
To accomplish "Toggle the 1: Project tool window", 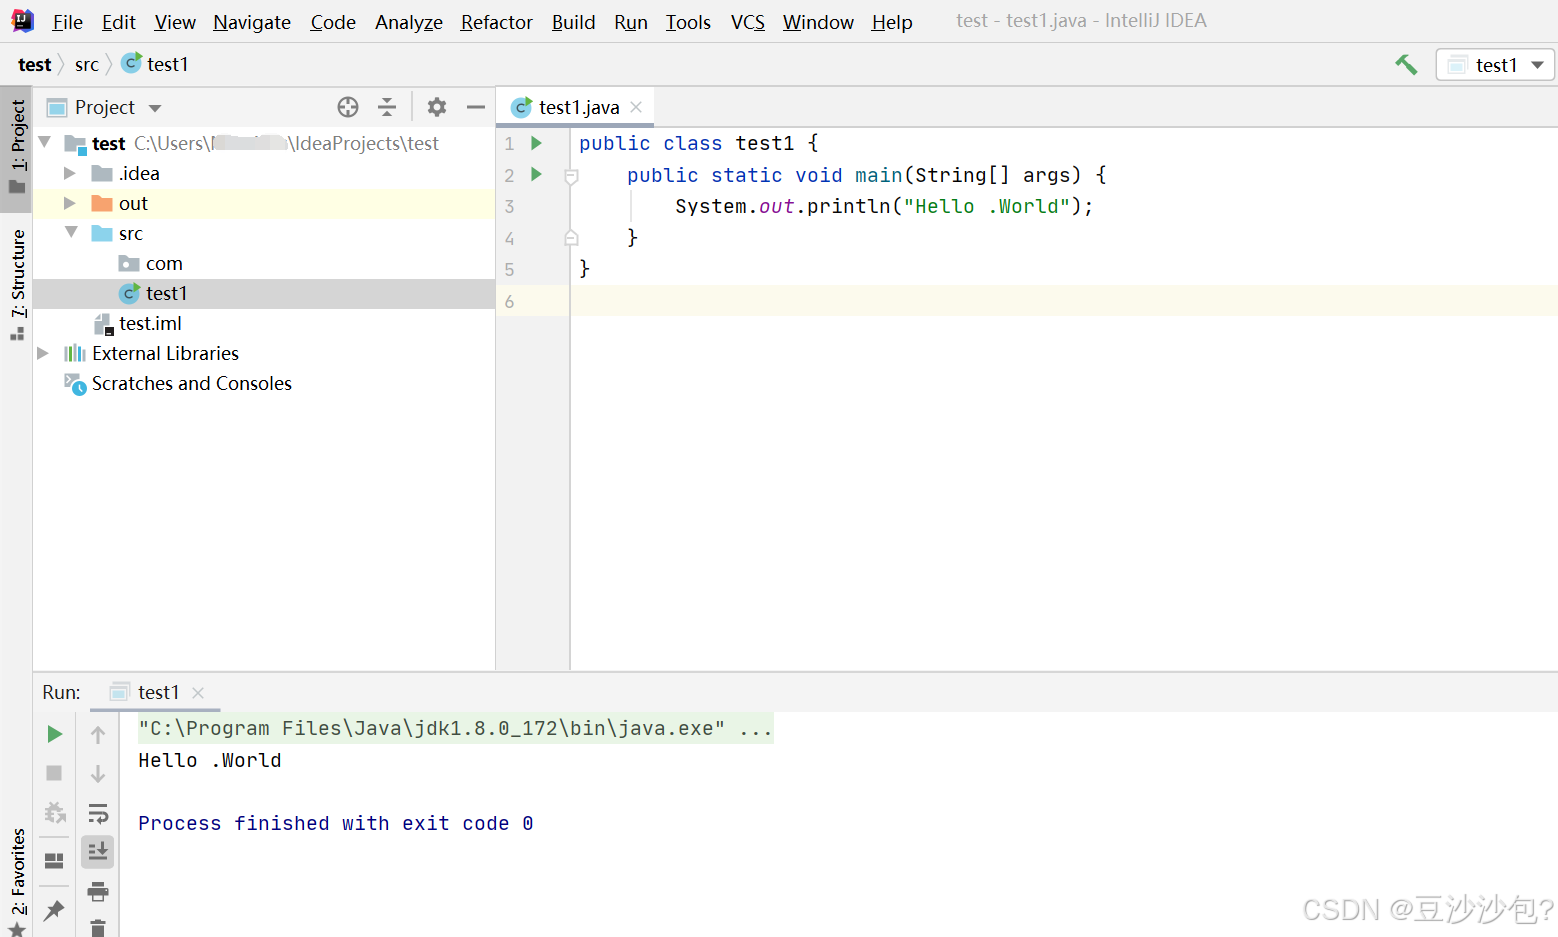I will 17,147.
